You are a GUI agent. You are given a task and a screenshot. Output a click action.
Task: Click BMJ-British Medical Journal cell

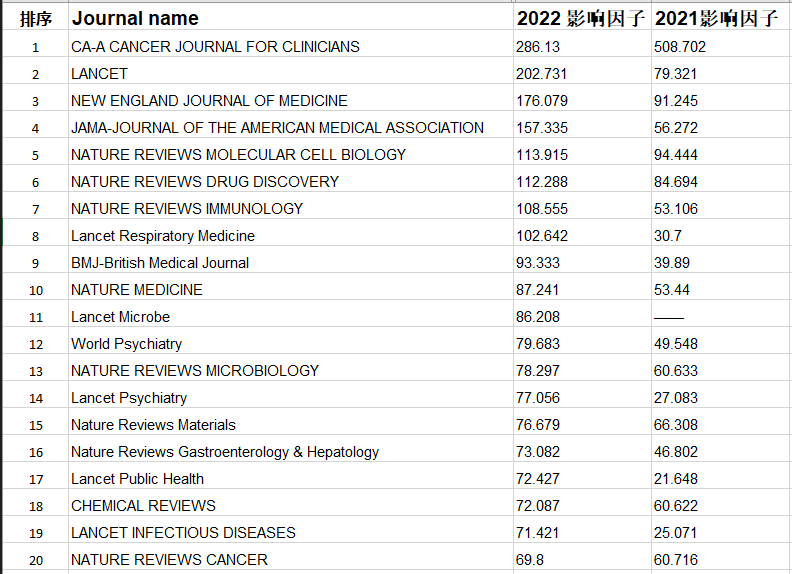point(290,259)
